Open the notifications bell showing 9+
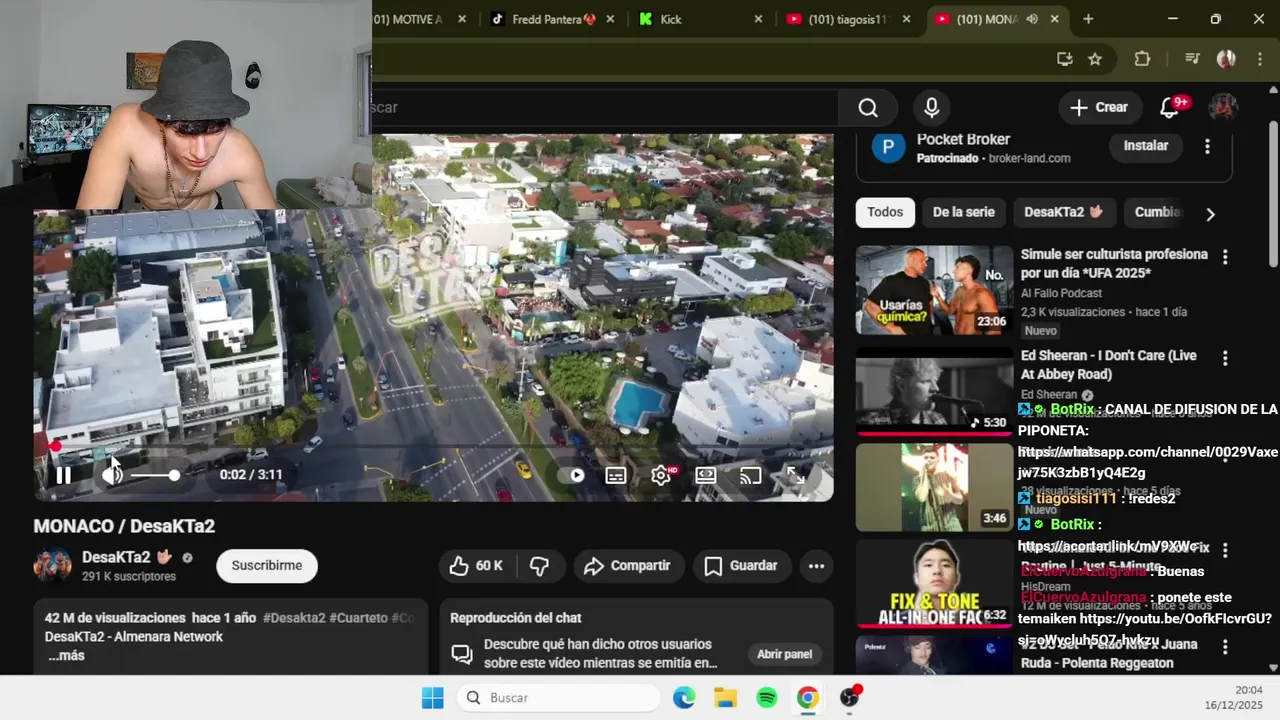1280x720 pixels. pos(1168,107)
